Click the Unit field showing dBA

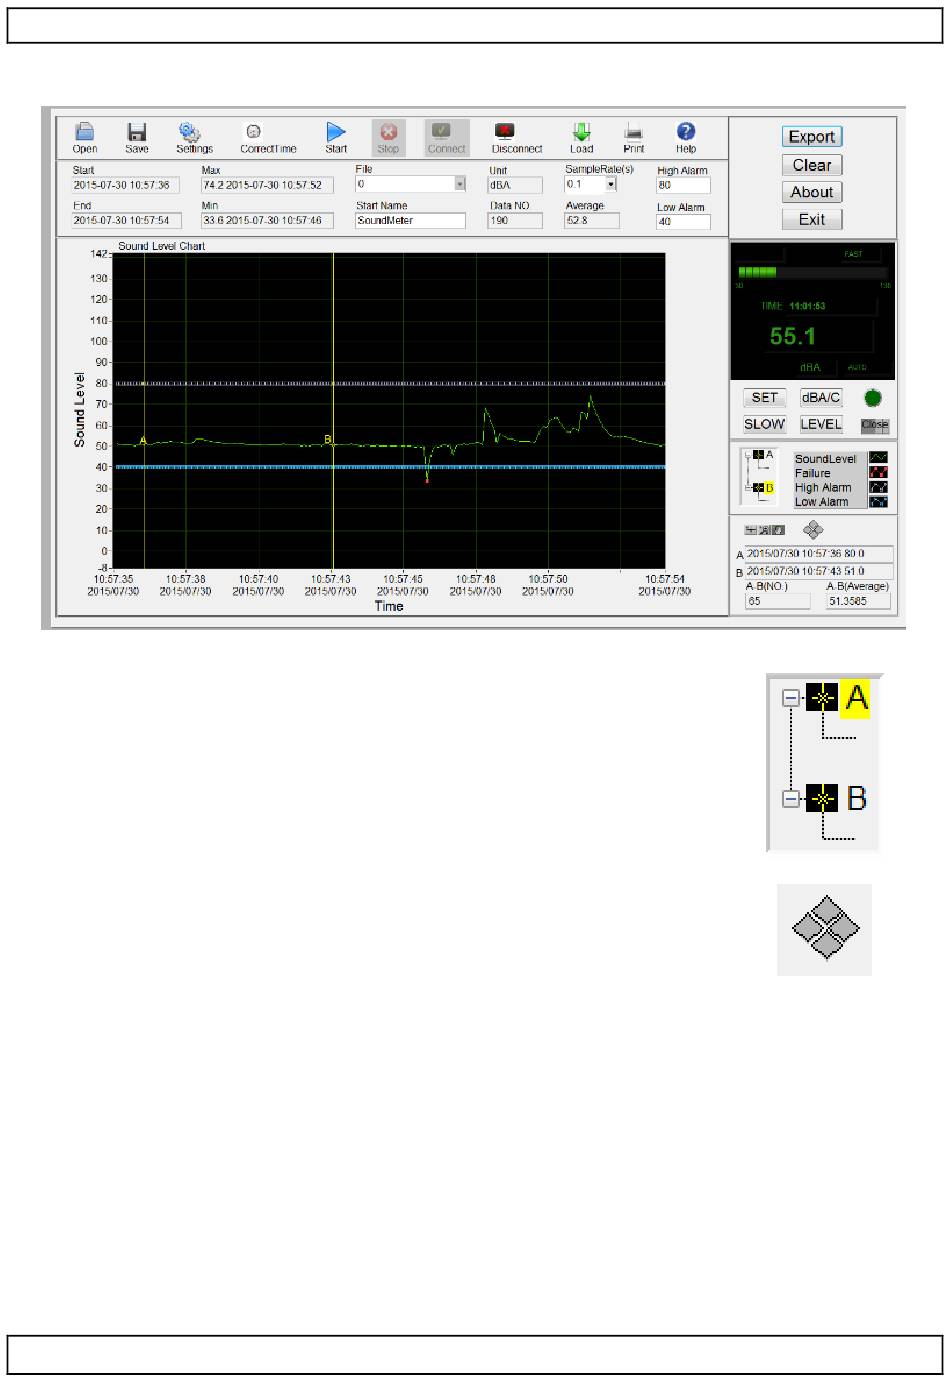pyautogui.click(x=515, y=185)
